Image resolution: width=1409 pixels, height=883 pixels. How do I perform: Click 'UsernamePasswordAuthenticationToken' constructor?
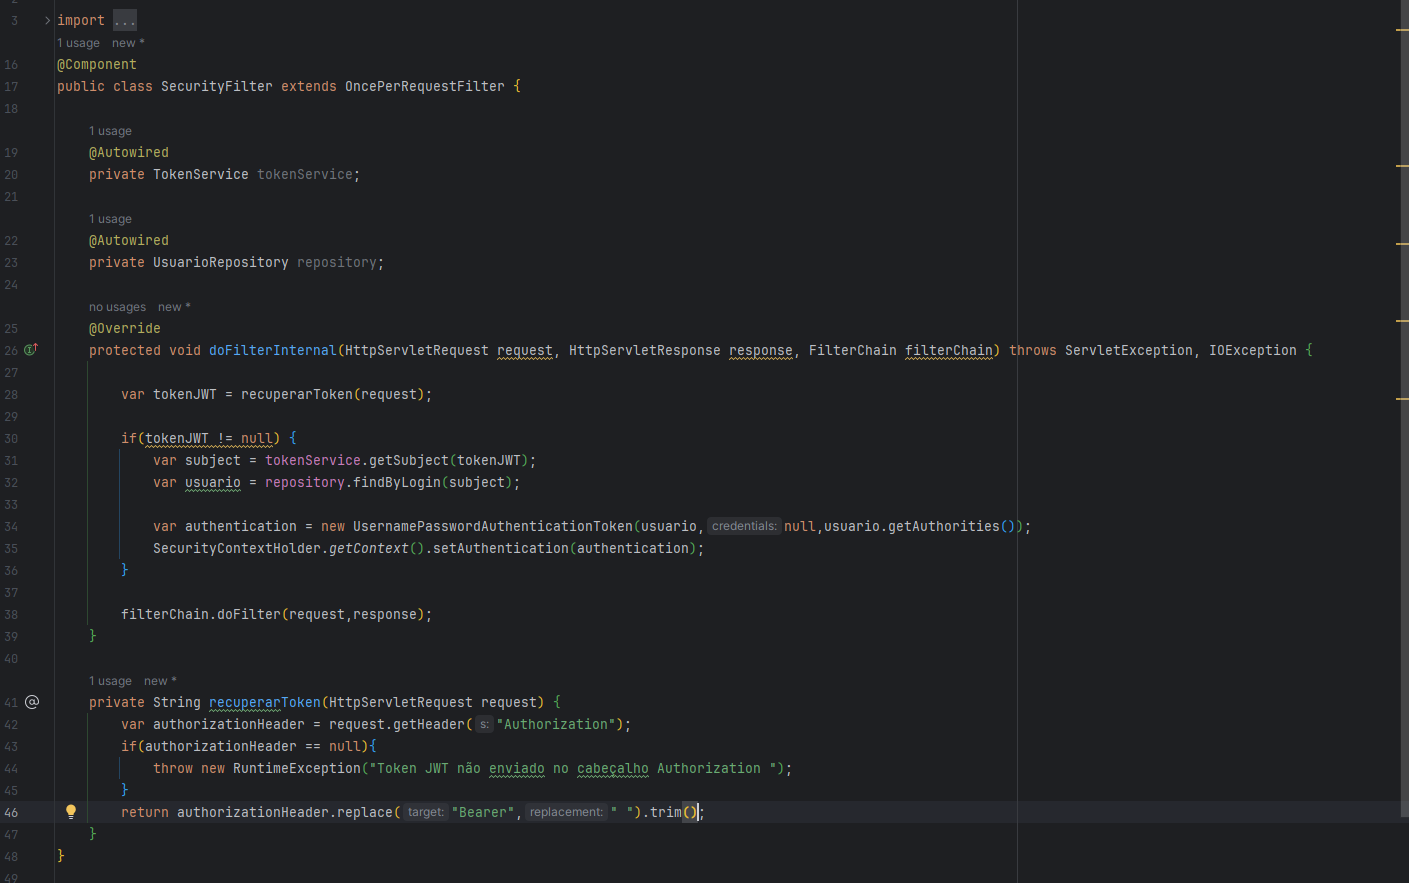493,526
